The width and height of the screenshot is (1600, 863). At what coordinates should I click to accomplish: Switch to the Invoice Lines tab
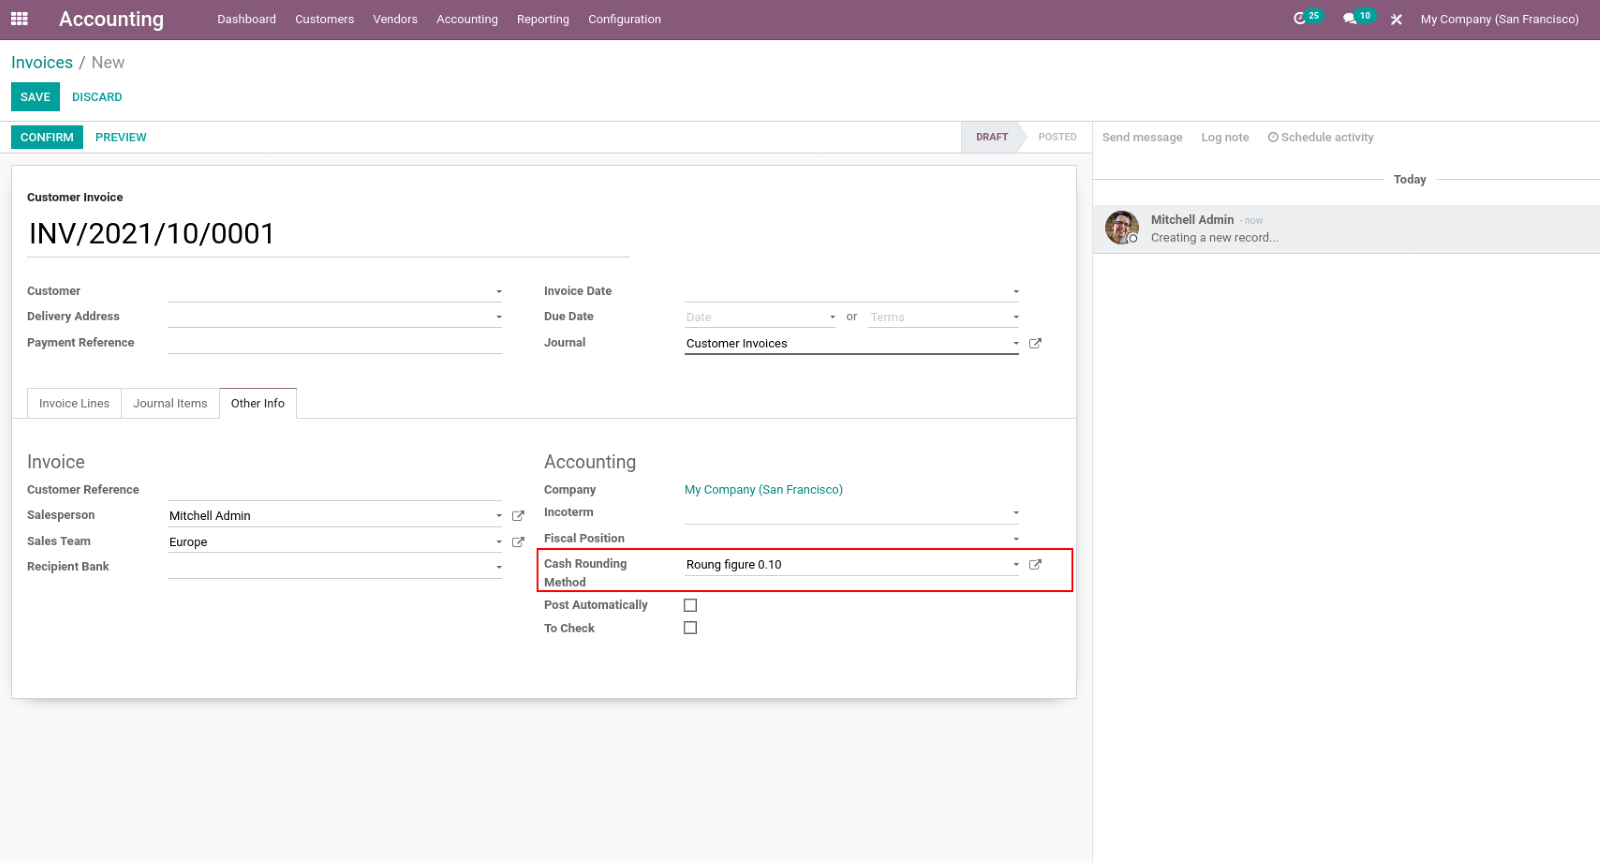[x=74, y=403]
